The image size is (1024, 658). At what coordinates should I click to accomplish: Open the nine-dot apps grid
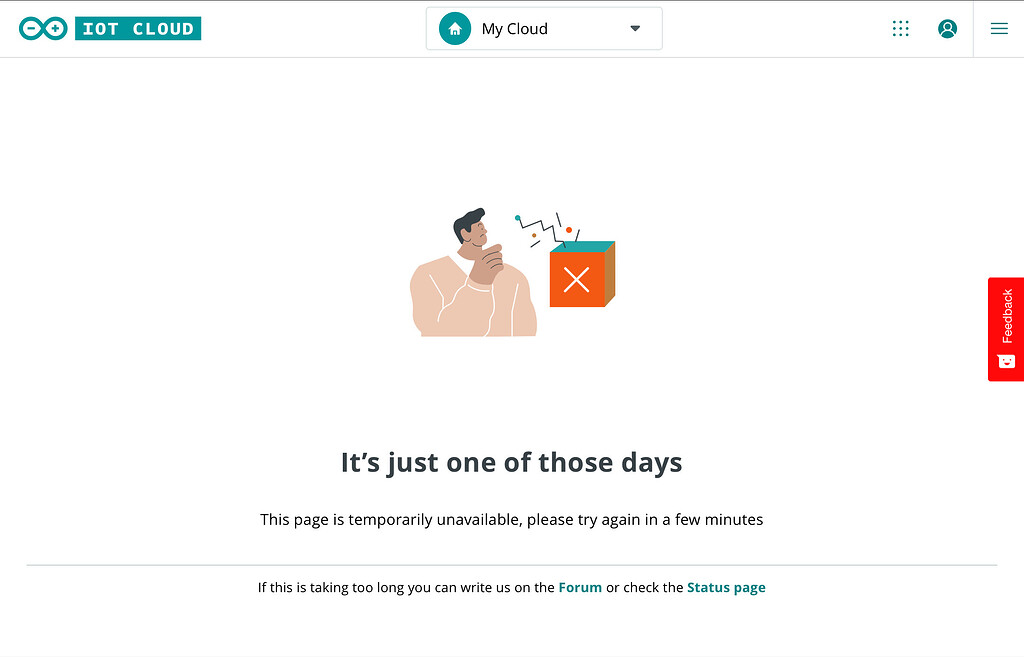coord(901,29)
